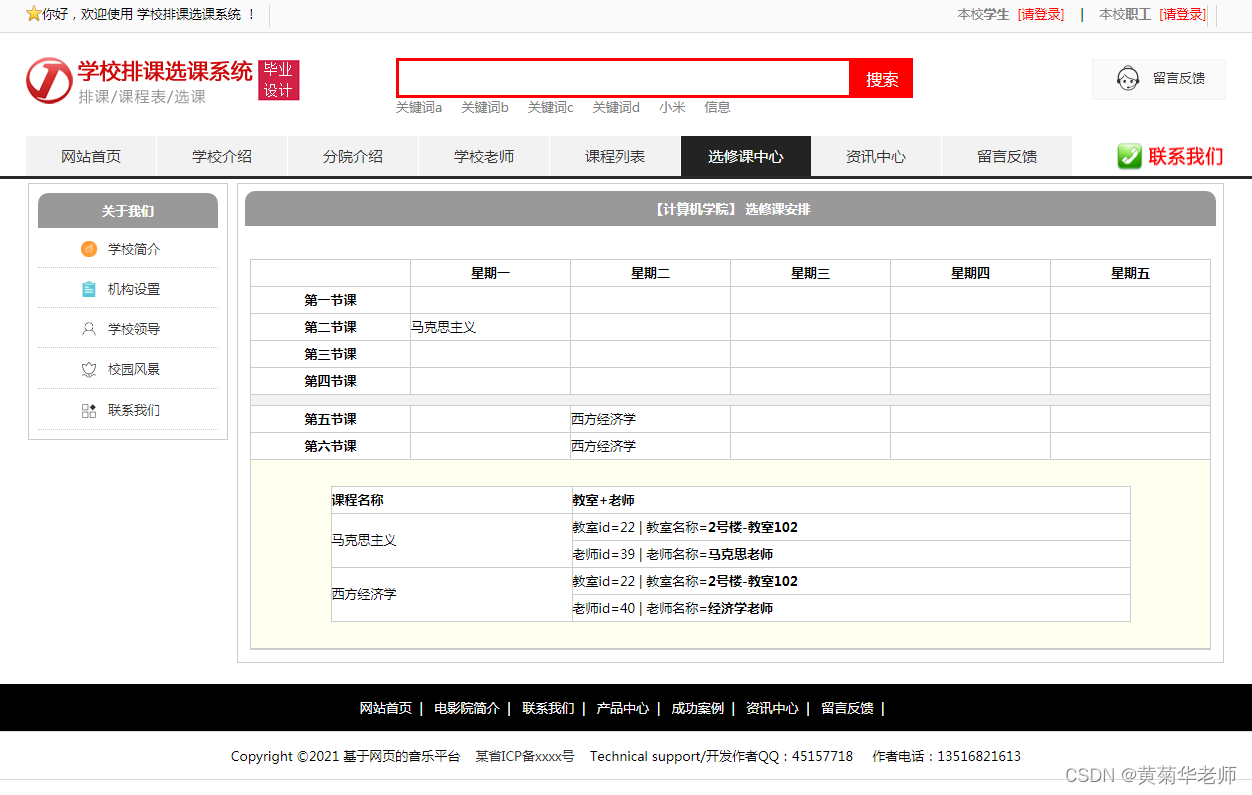This screenshot has height=795, width=1252.
Task: Open 留言反馈 button in the header
Action: click(1159, 78)
